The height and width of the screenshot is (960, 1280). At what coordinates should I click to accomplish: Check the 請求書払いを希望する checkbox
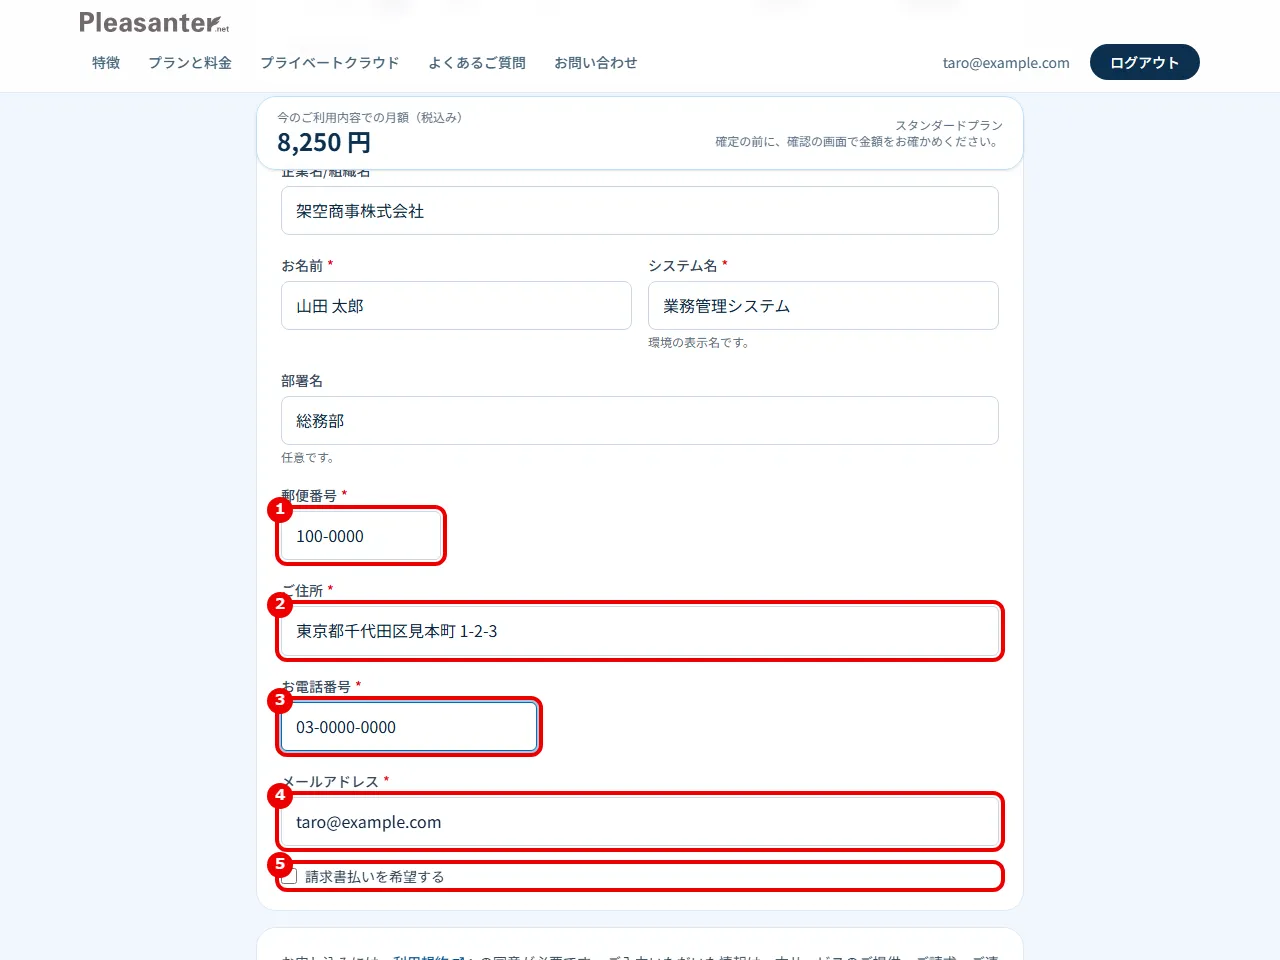click(x=290, y=876)
